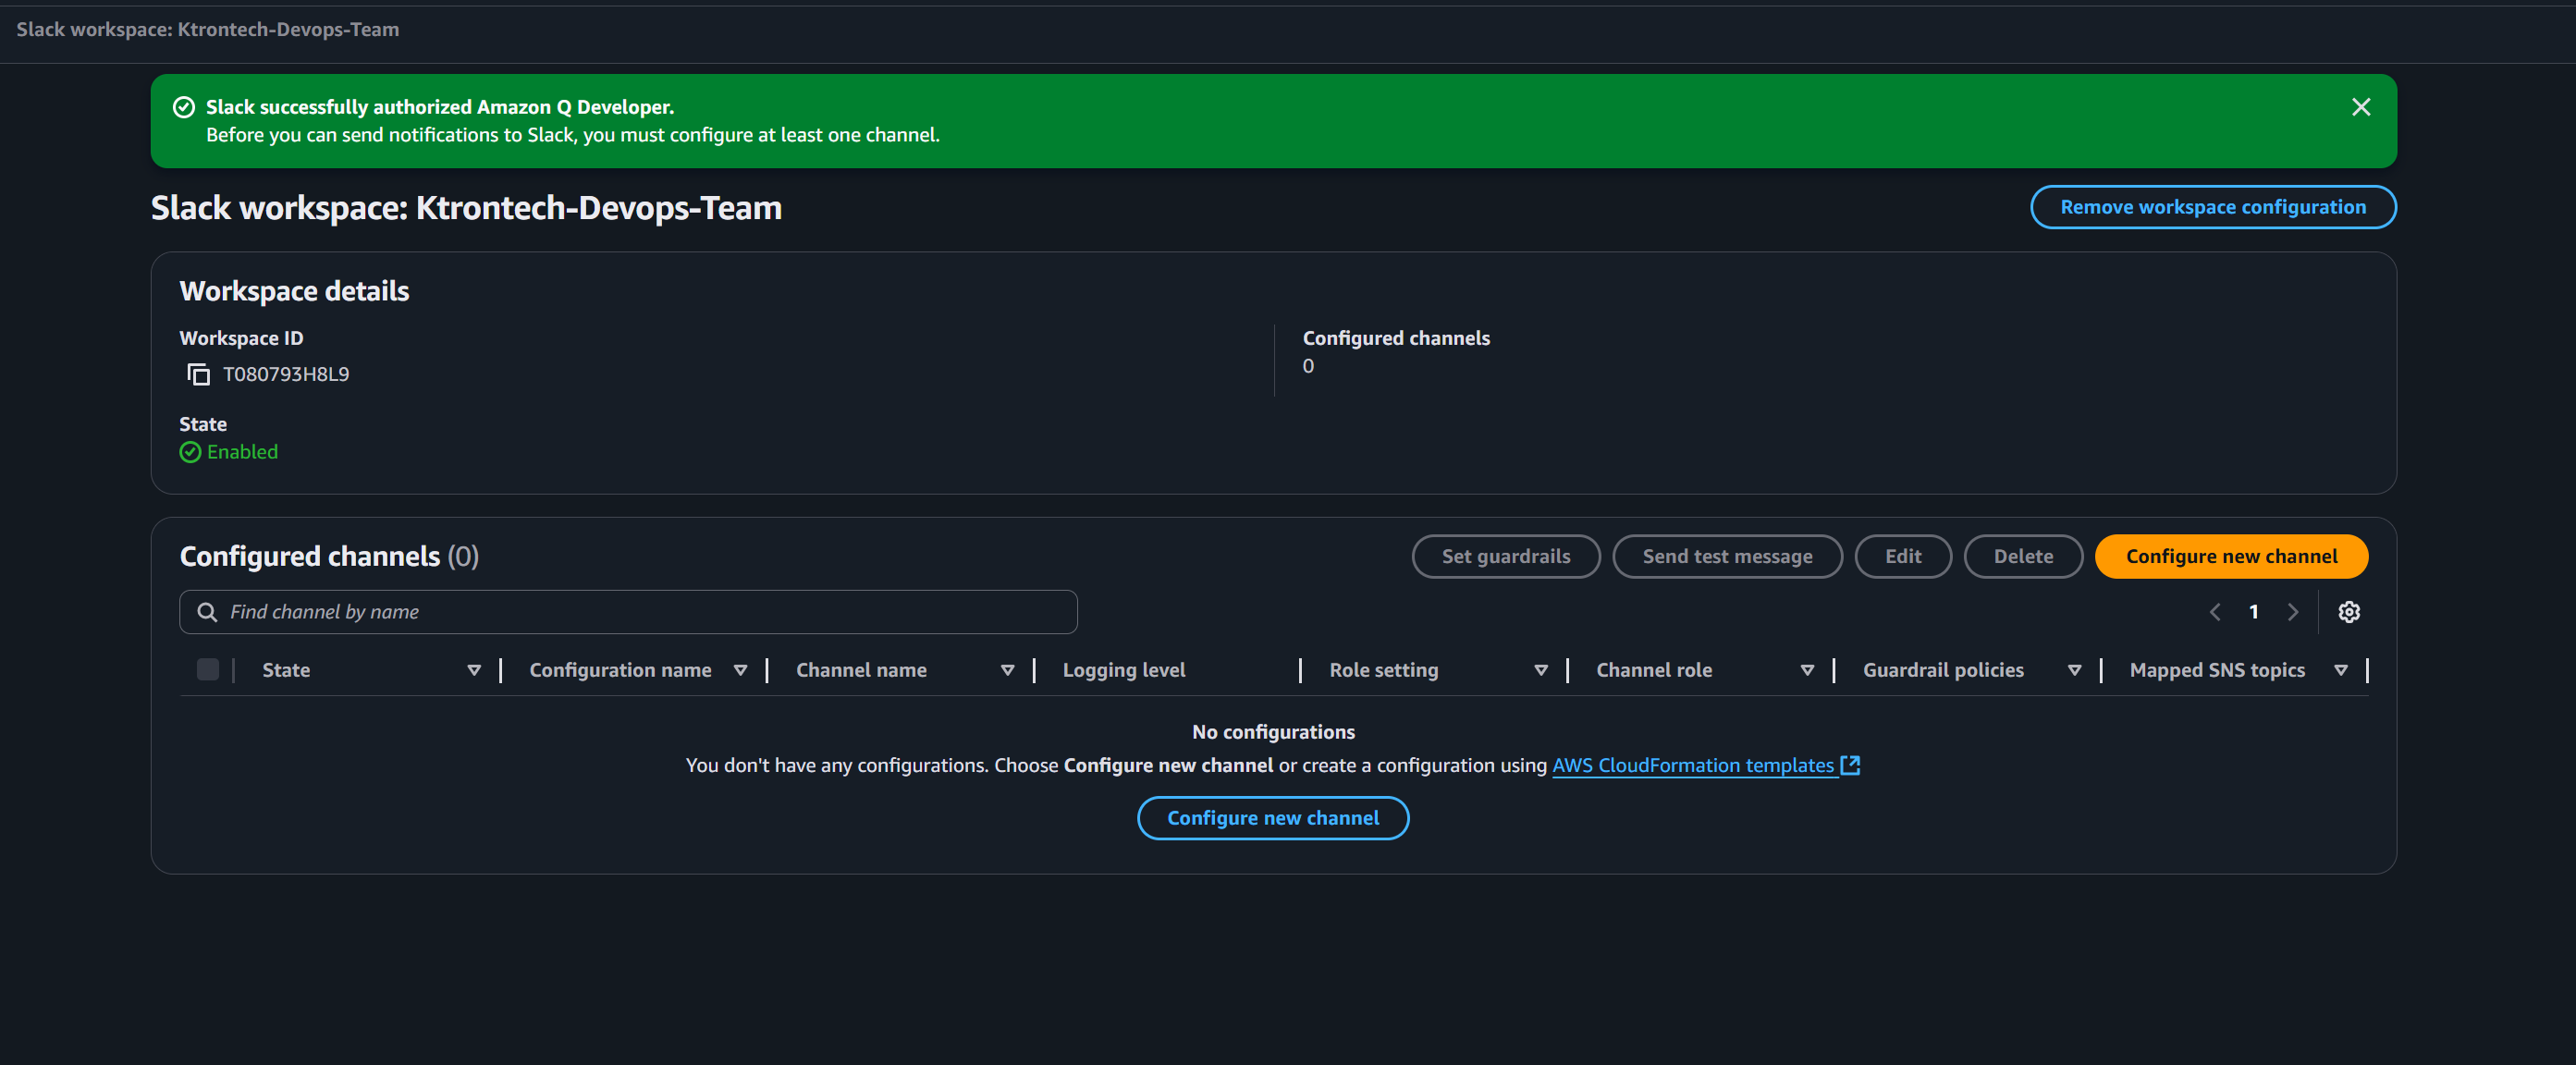This screenshot has width=2576, height=1065.
Task: Sort by Configuration name column
Action: (x=740, y=670)
